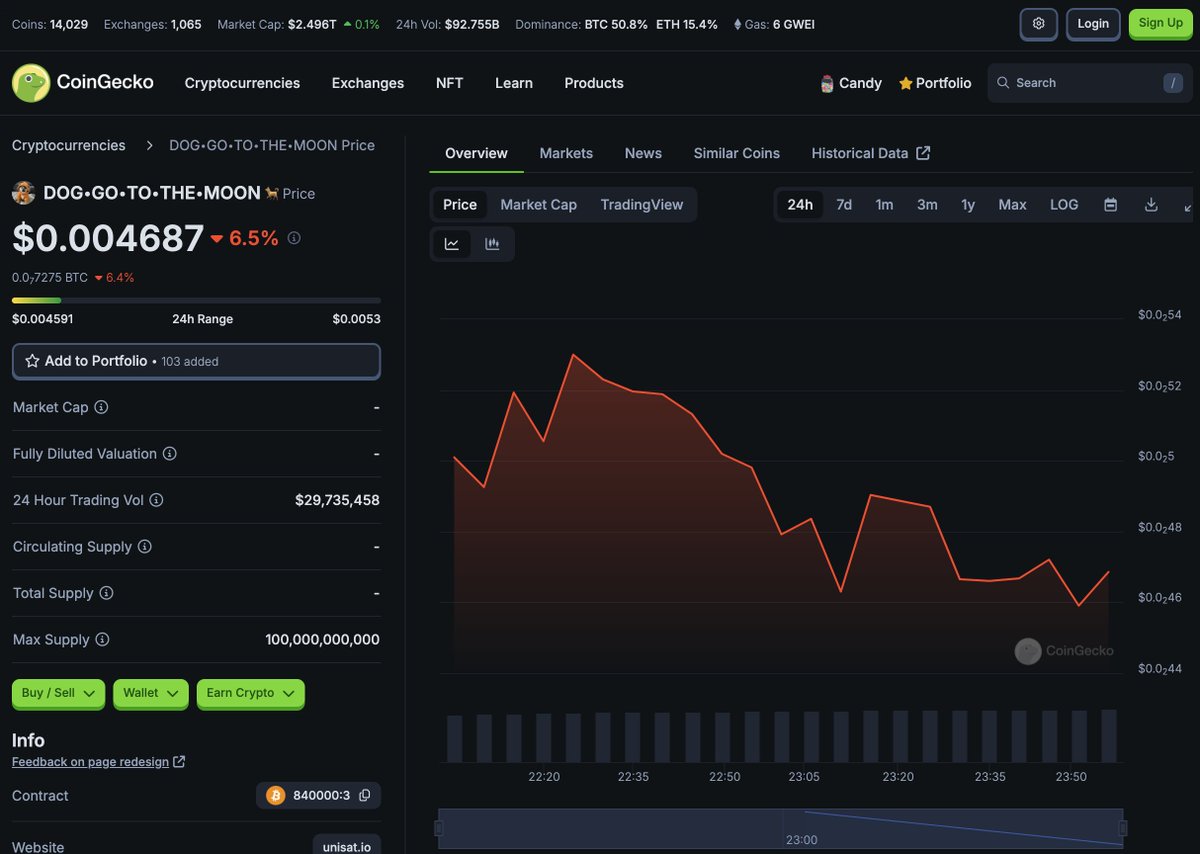1200x854 pixels.
Task: Open the NFT nav menu
Action: point(450,83)
